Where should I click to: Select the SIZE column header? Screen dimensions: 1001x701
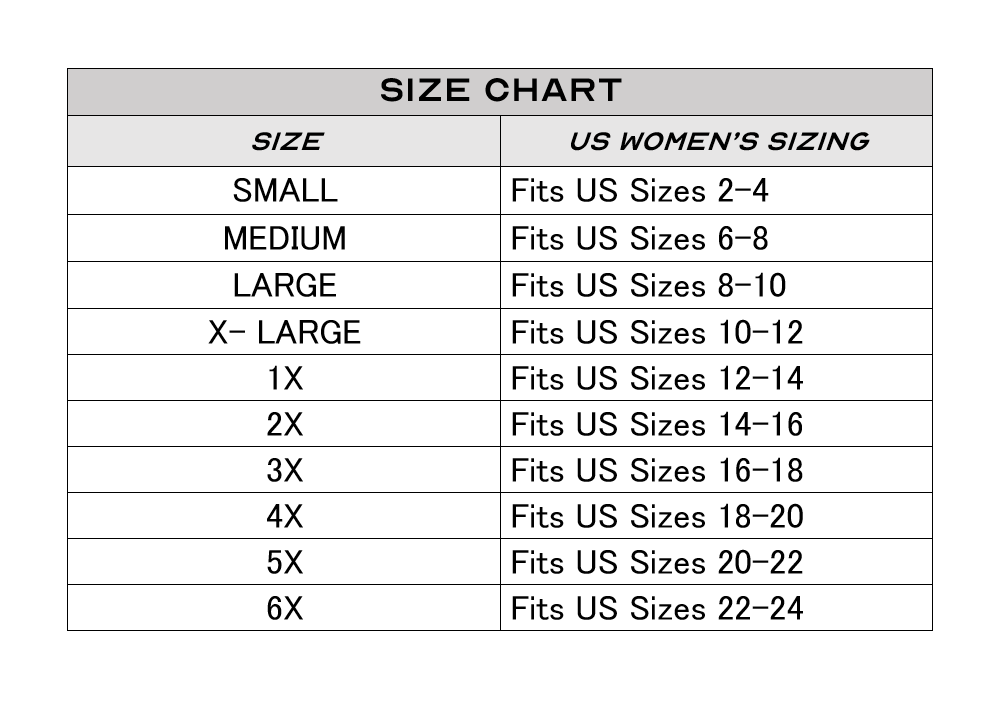point(284,141)
